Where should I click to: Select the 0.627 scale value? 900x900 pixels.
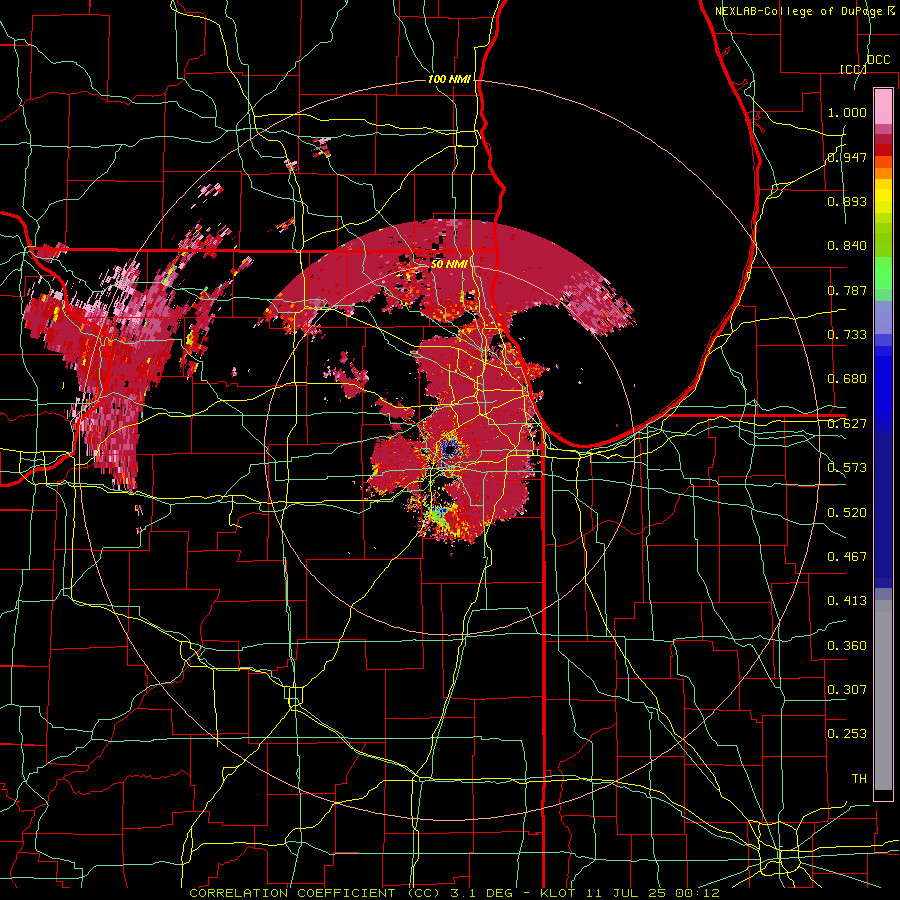click(847, 424)
